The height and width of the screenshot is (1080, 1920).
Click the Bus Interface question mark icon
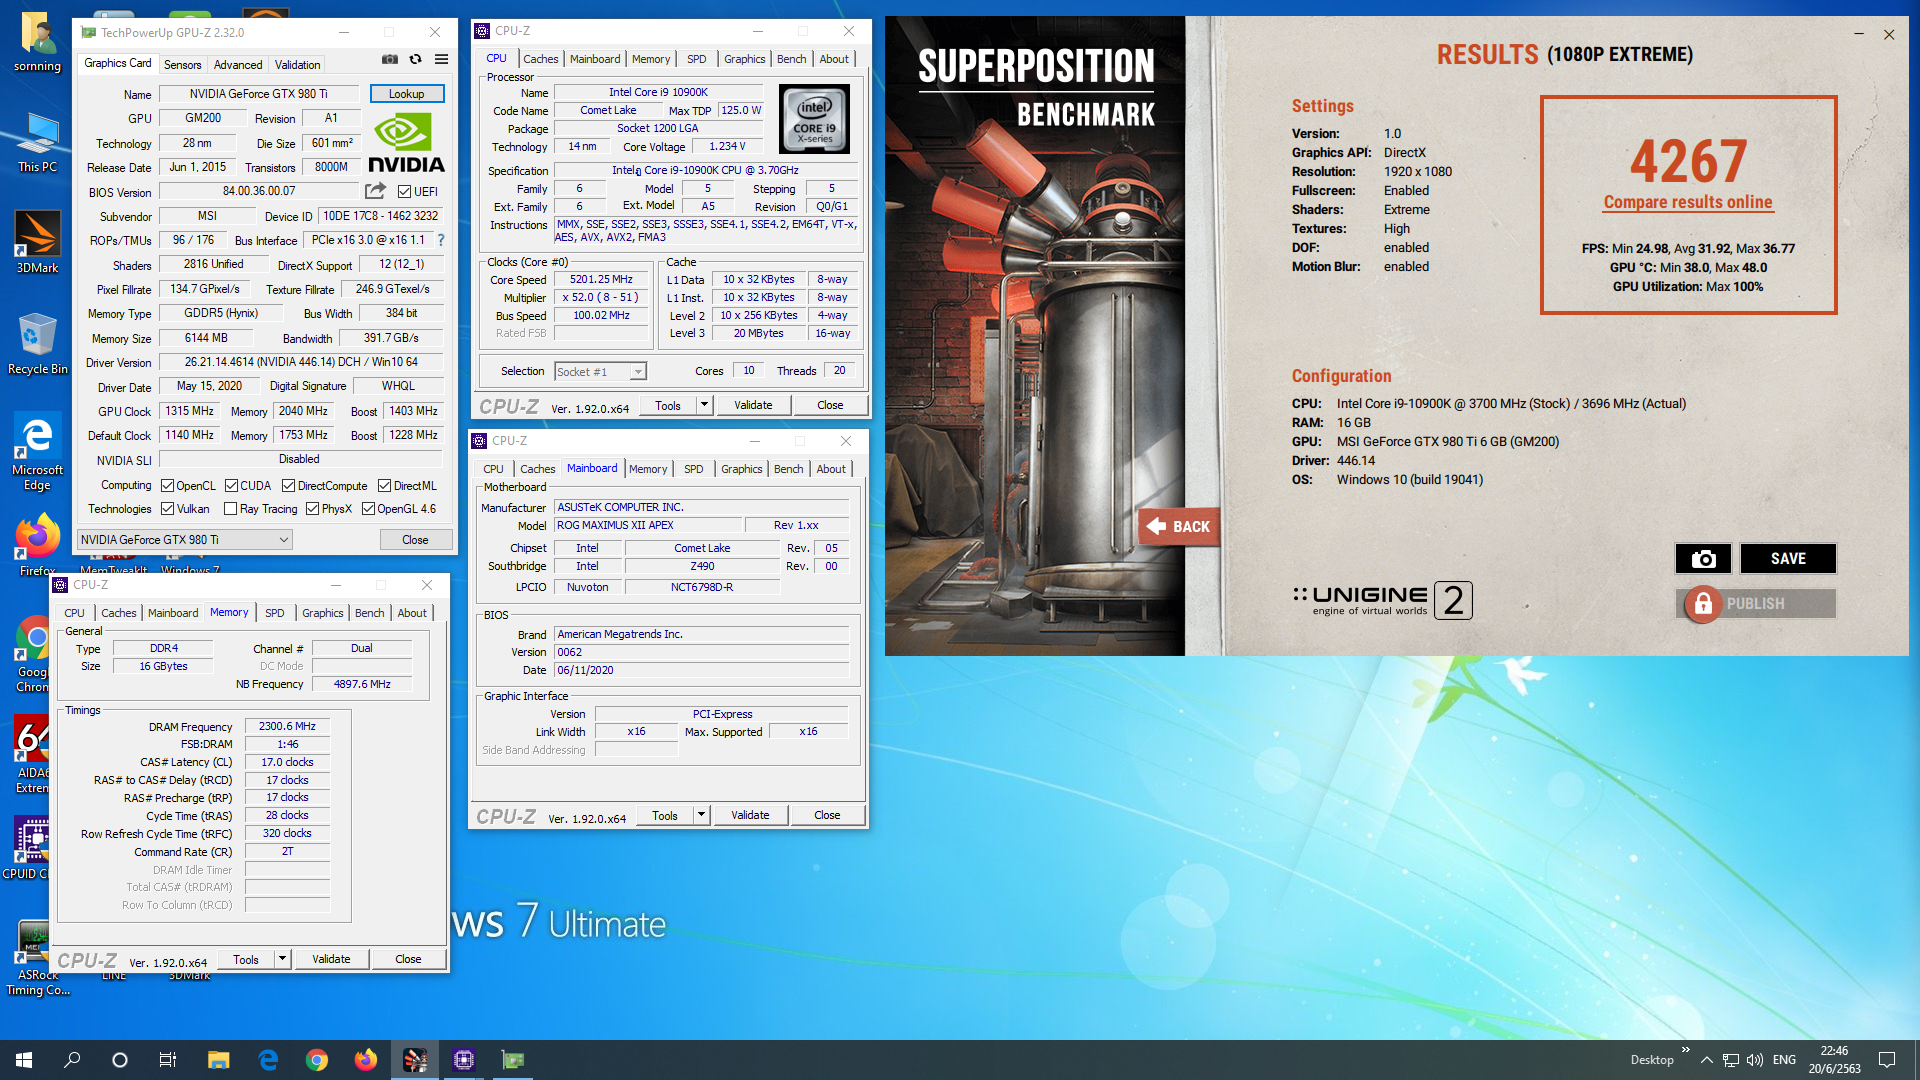(441, 240)
